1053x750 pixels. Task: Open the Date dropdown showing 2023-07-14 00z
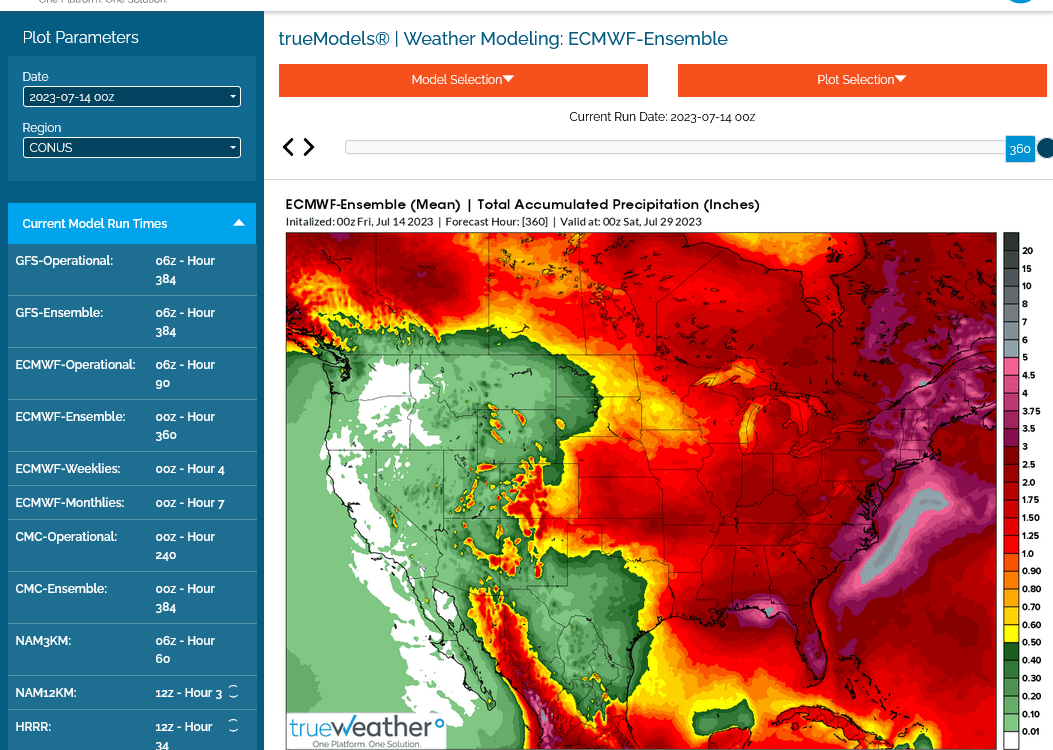132,97
